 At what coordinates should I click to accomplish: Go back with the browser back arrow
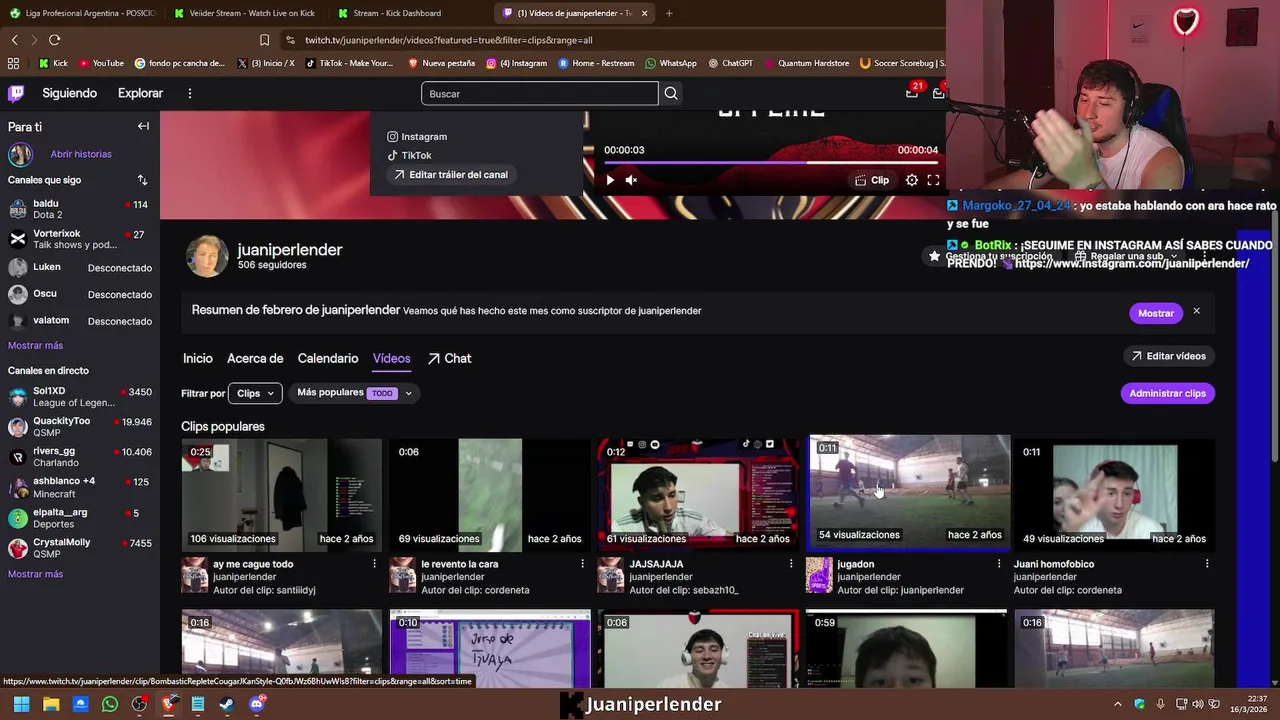click(x=14, y=40)
